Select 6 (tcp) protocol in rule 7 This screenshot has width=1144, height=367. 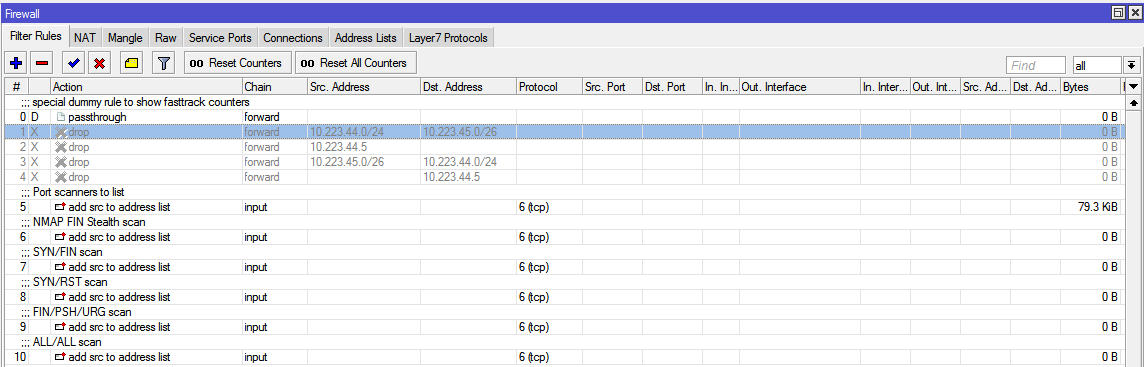[x=534, y=267]
